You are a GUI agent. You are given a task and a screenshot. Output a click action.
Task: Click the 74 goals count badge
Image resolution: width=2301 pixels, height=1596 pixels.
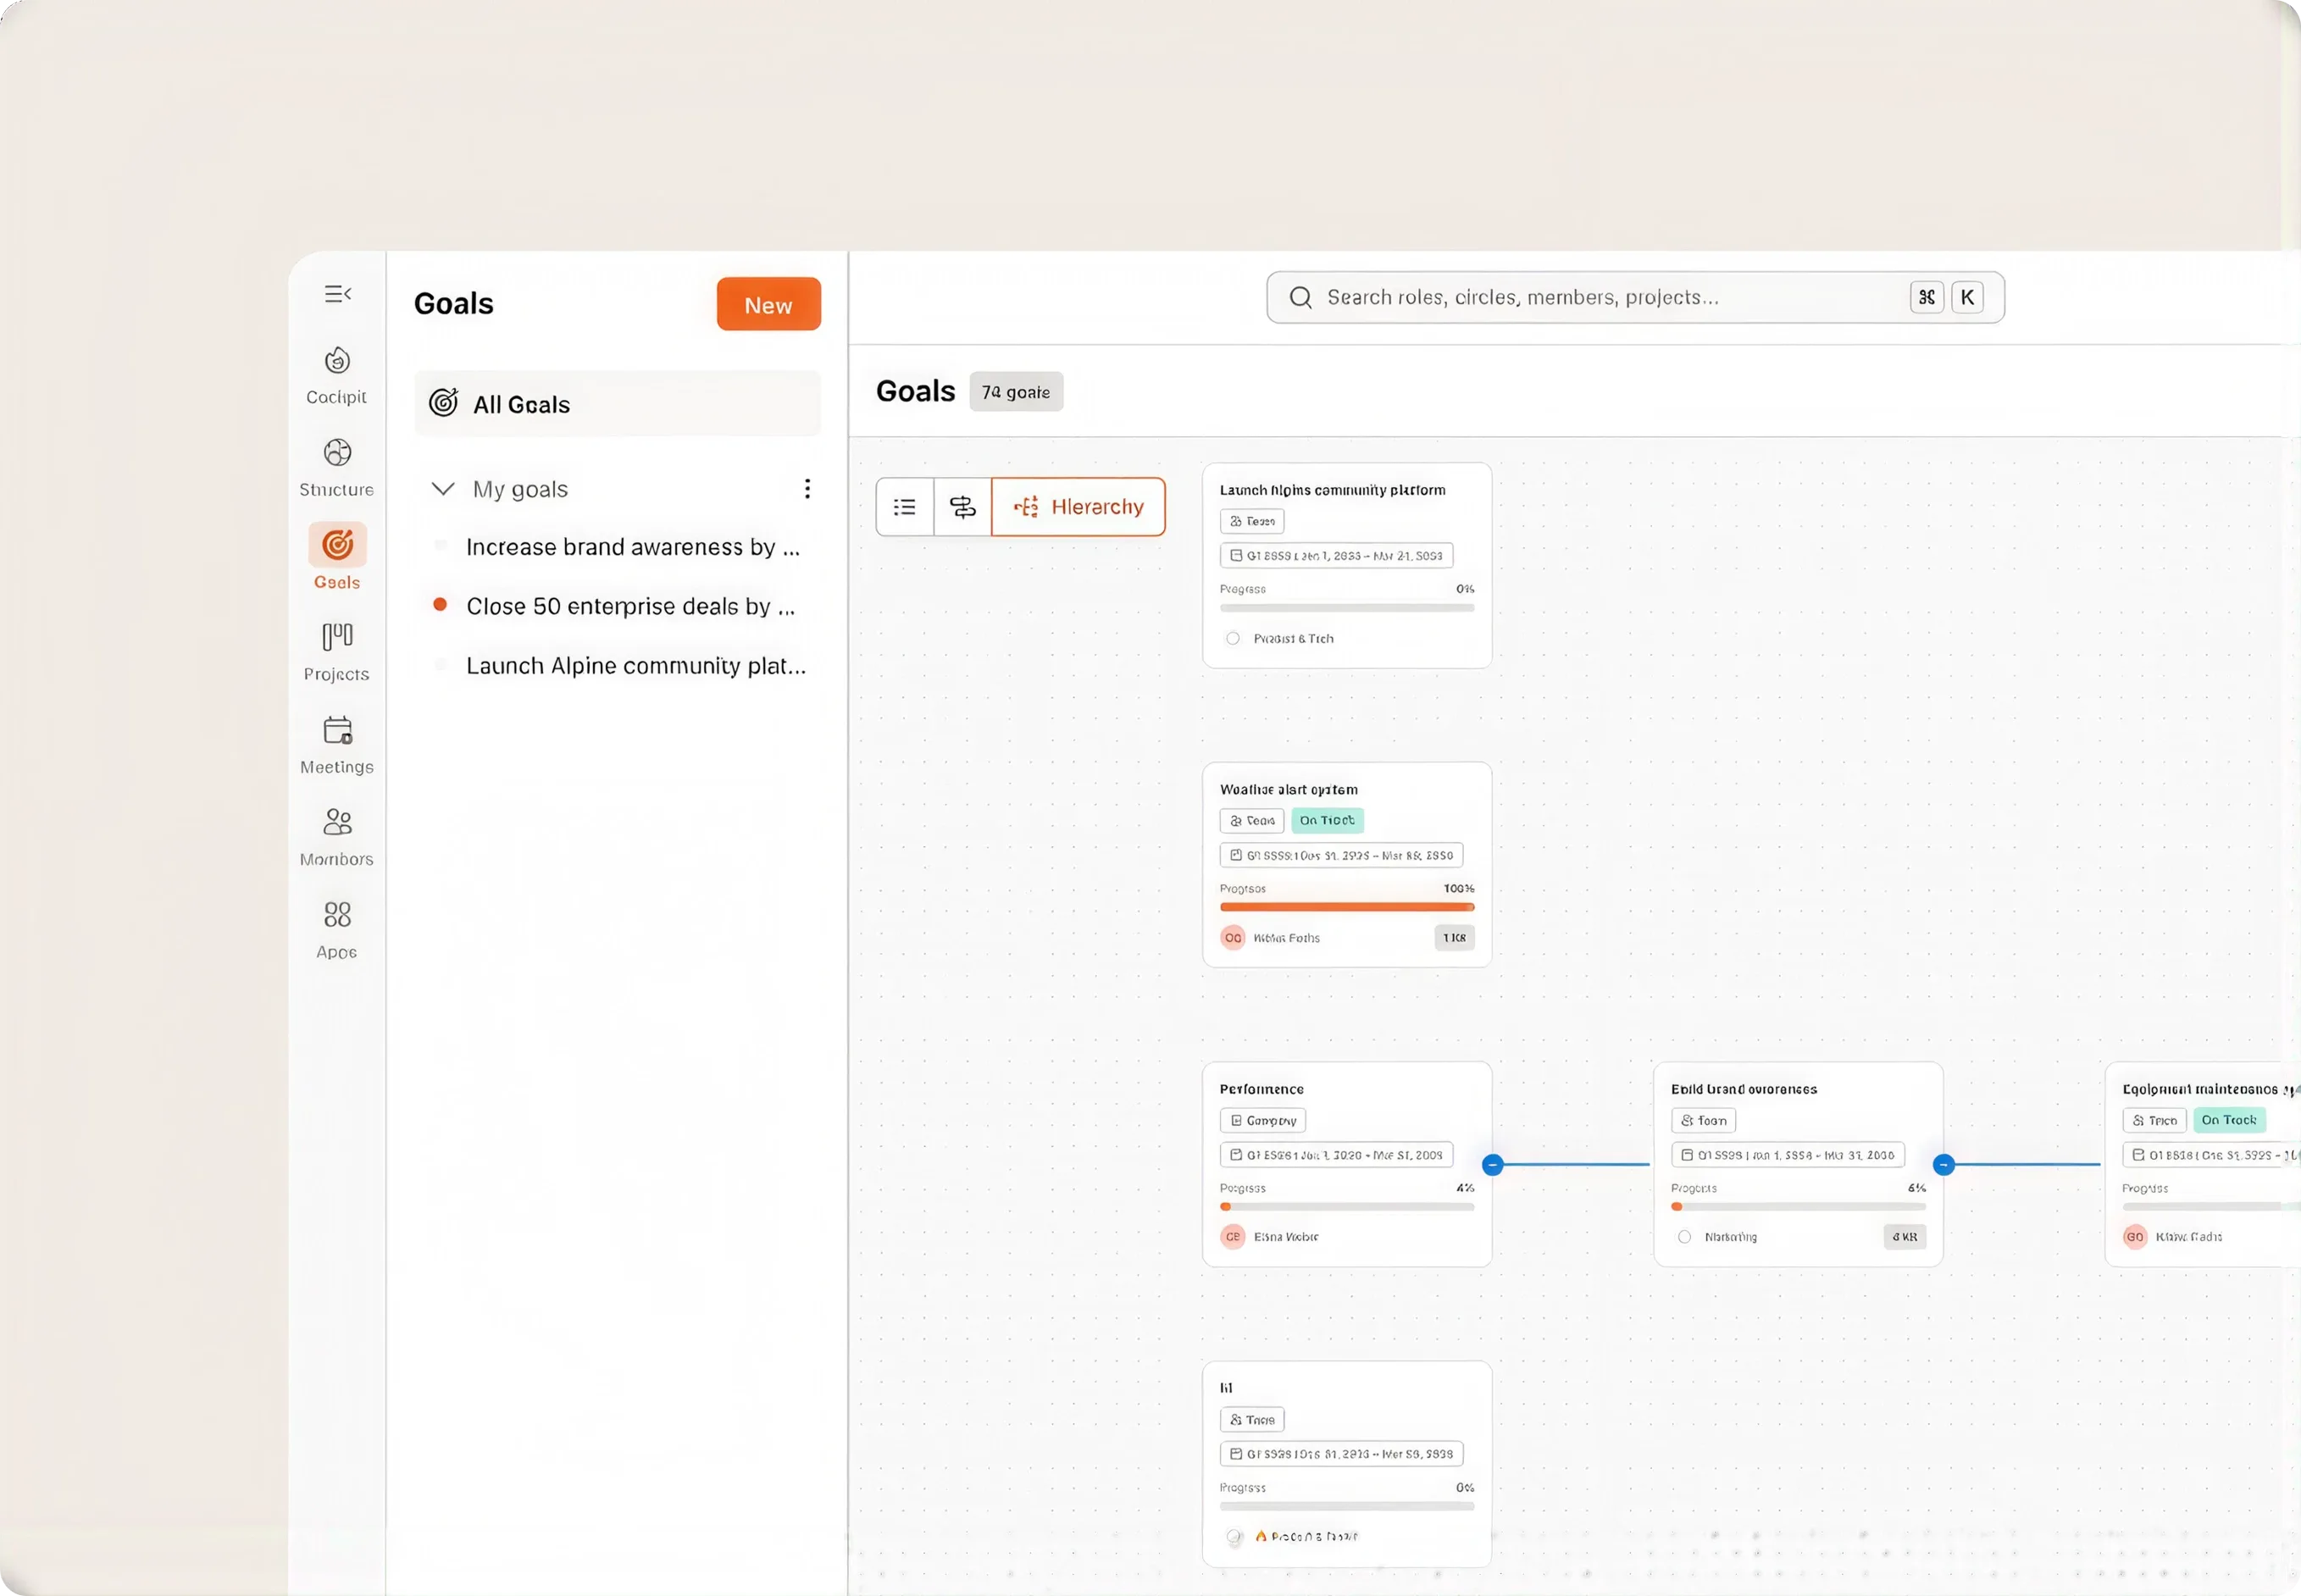(x=1016, y=392)
